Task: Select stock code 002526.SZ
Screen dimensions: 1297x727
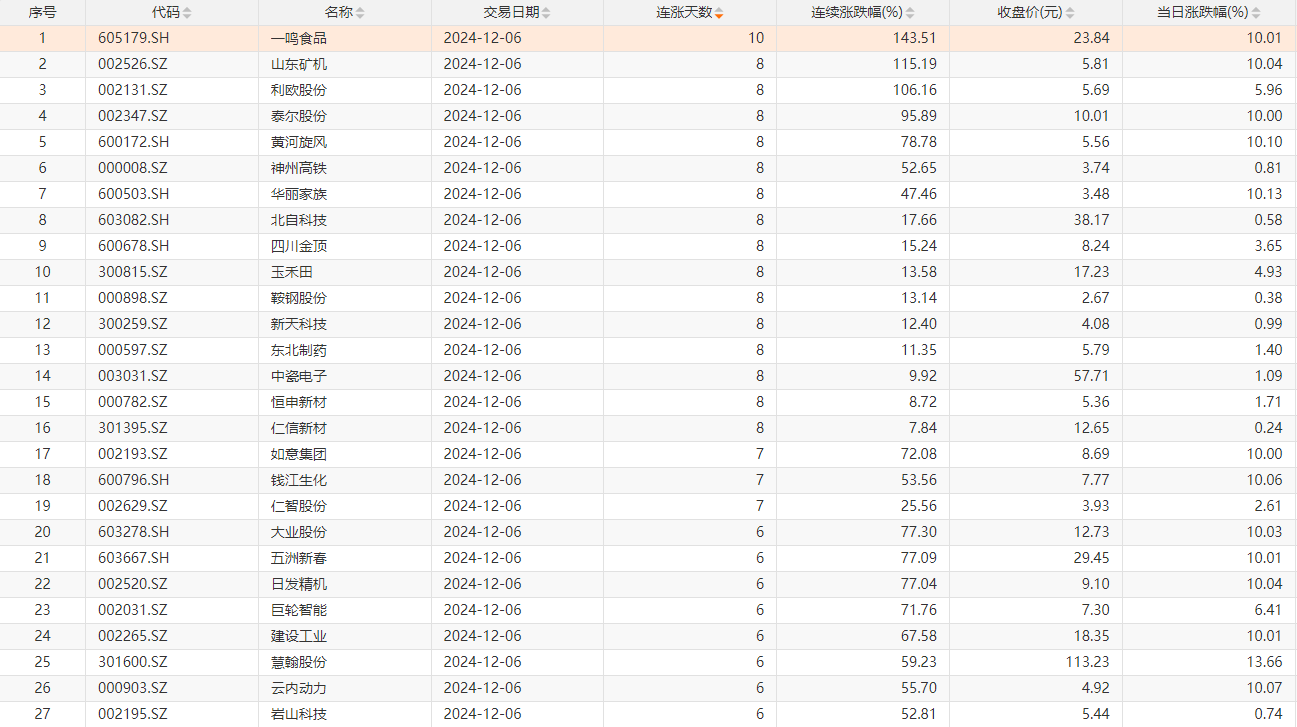Action: (x=132, y=65)
